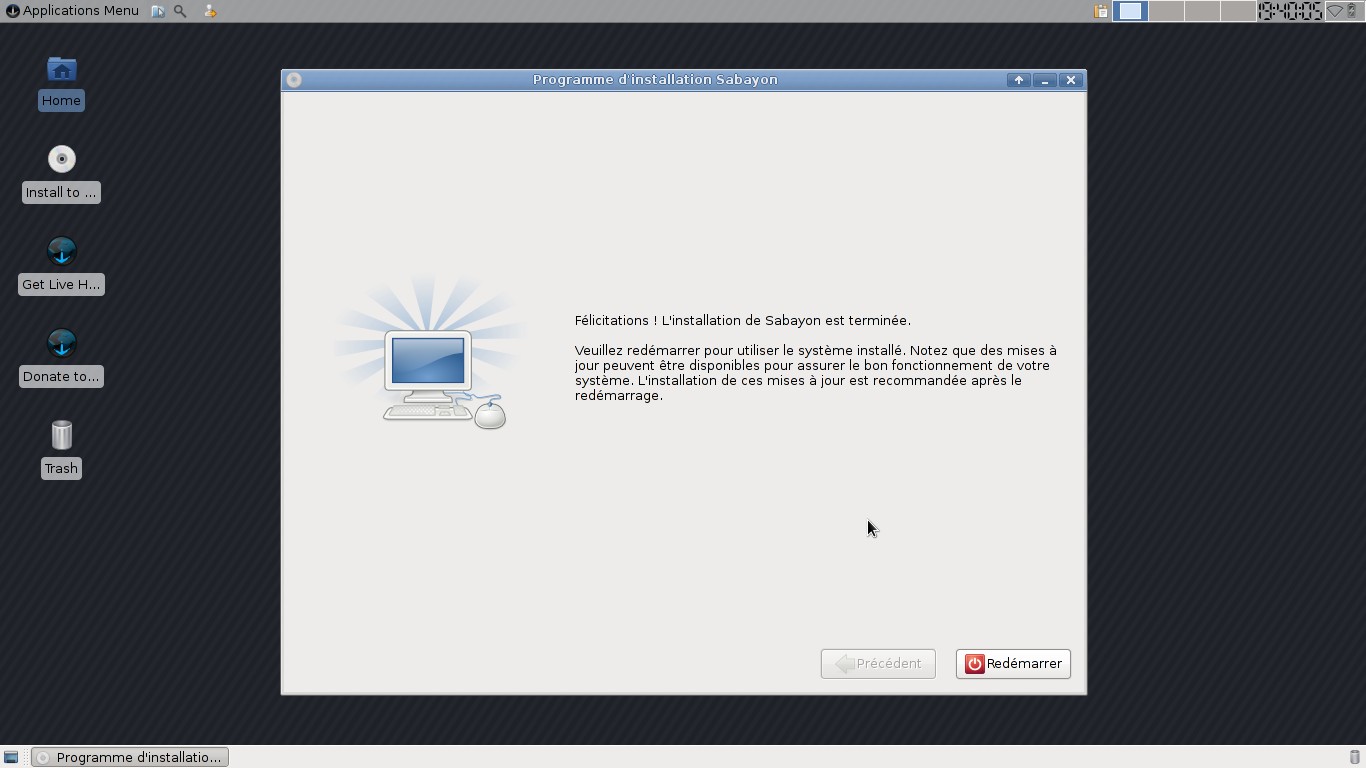The height and width of the screenshot is (768, 1366).
Task: Click the Programme d'installation taskbar entry
Action: 130,757
